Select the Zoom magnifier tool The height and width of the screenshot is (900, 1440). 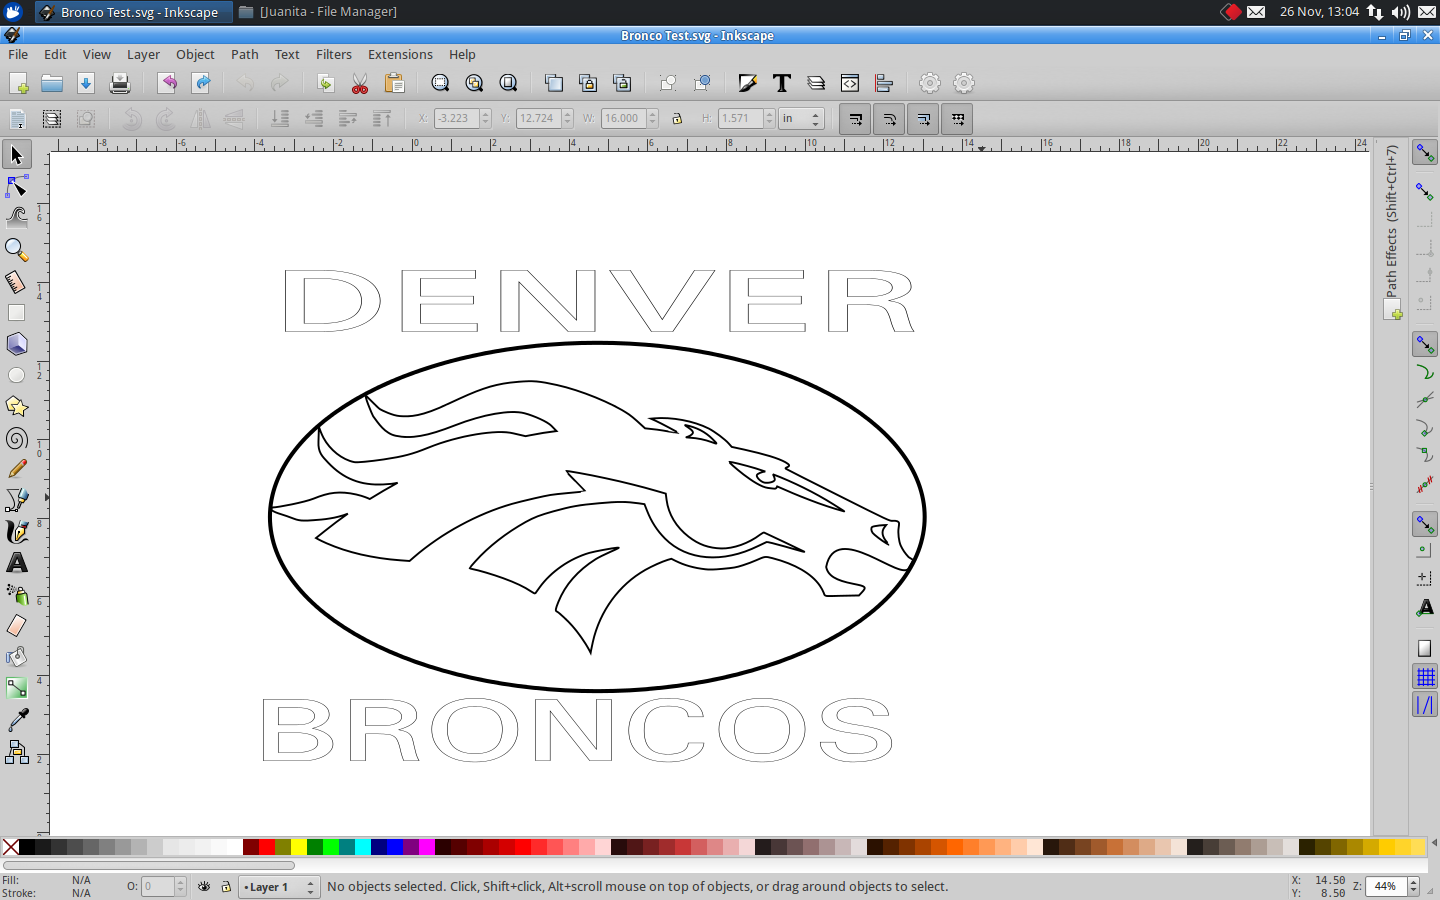17,249
